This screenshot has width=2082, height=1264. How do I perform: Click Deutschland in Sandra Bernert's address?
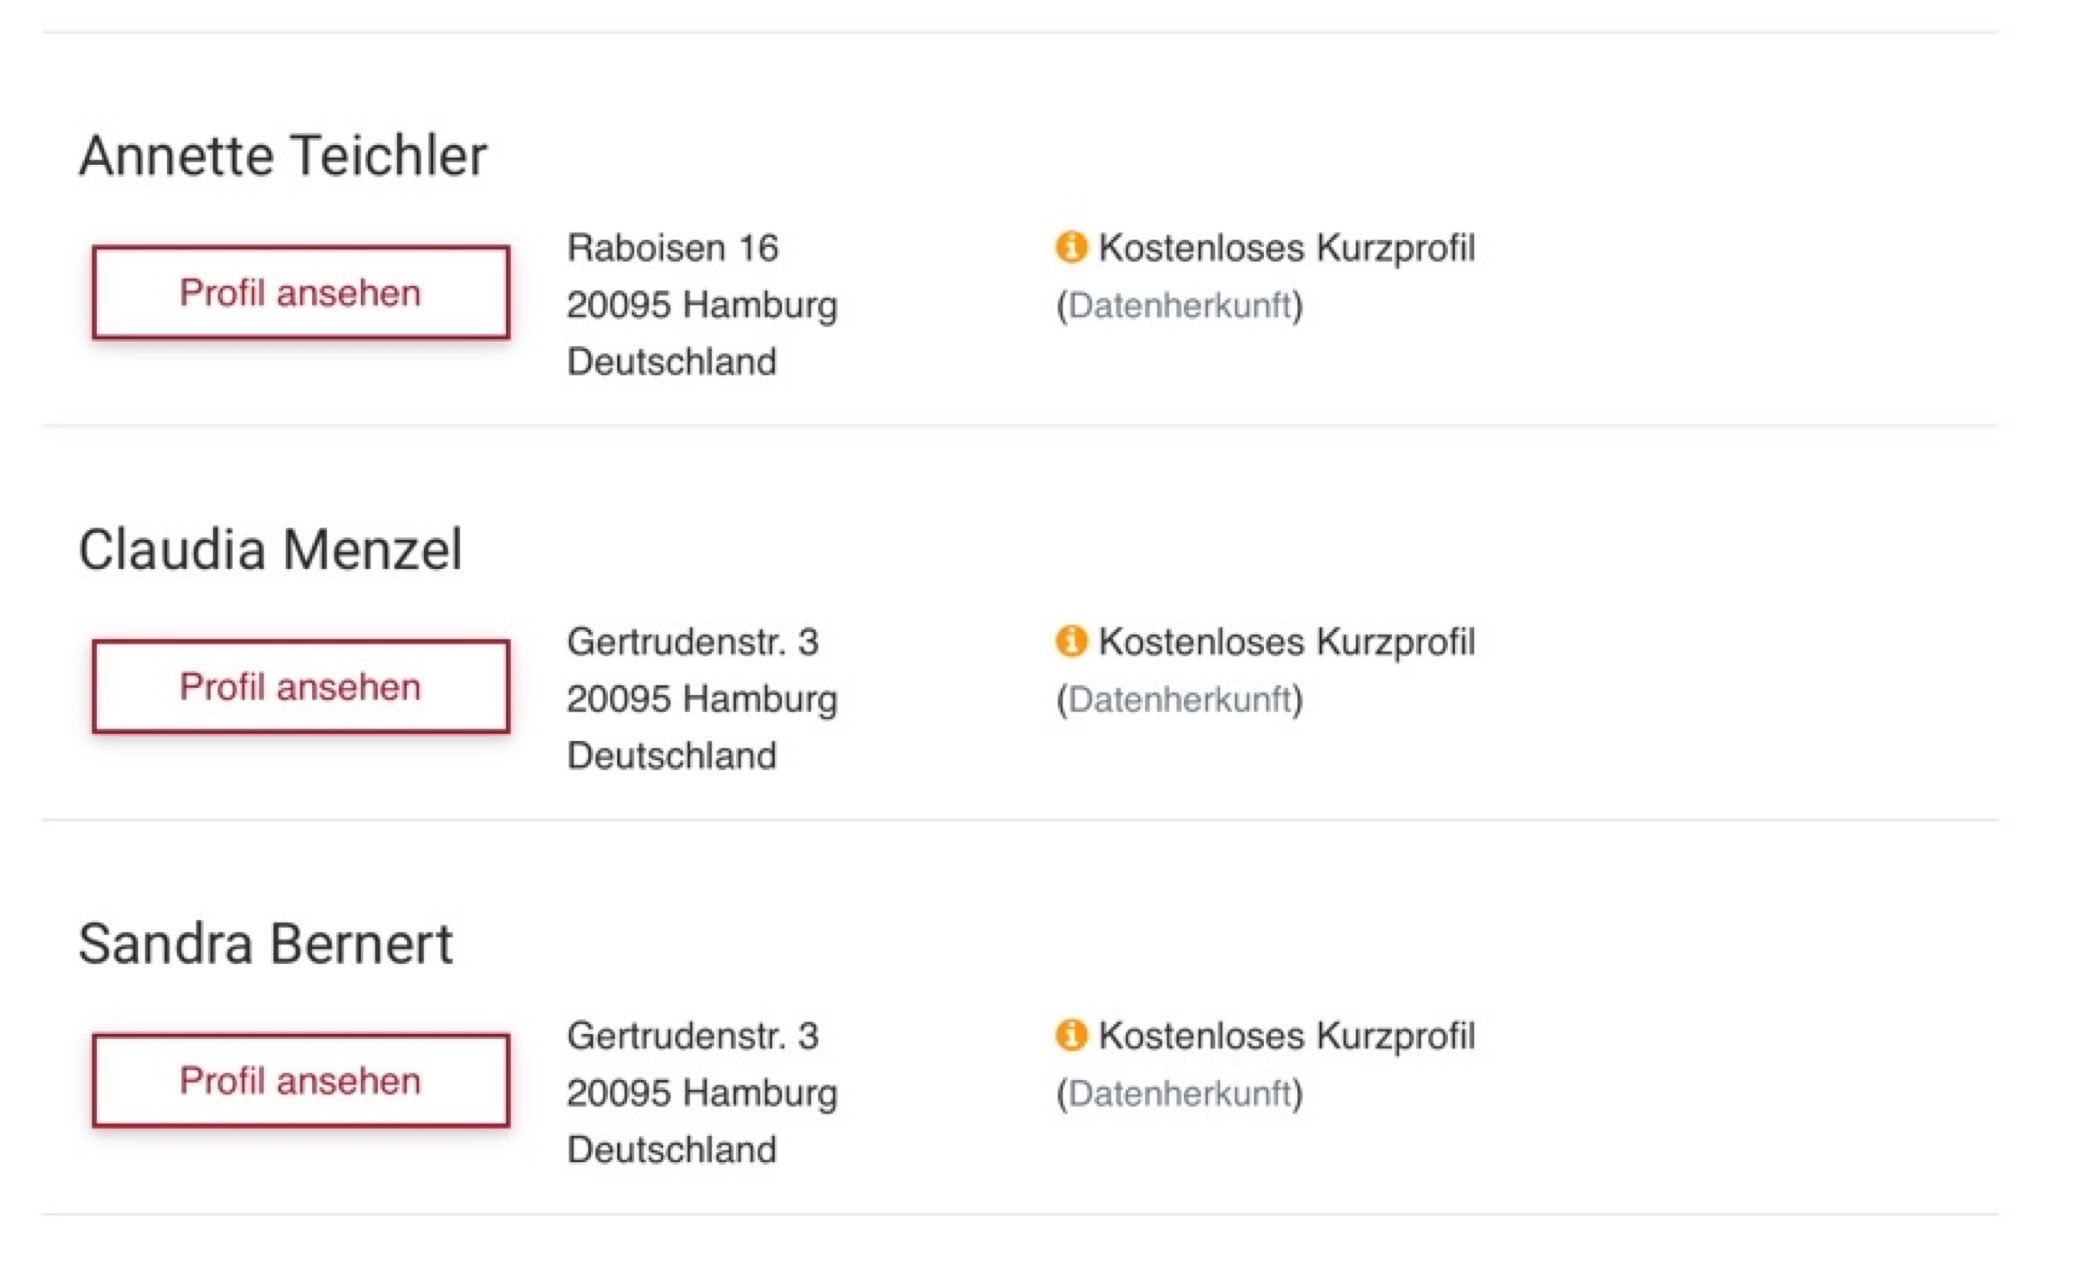(671, 1150)
